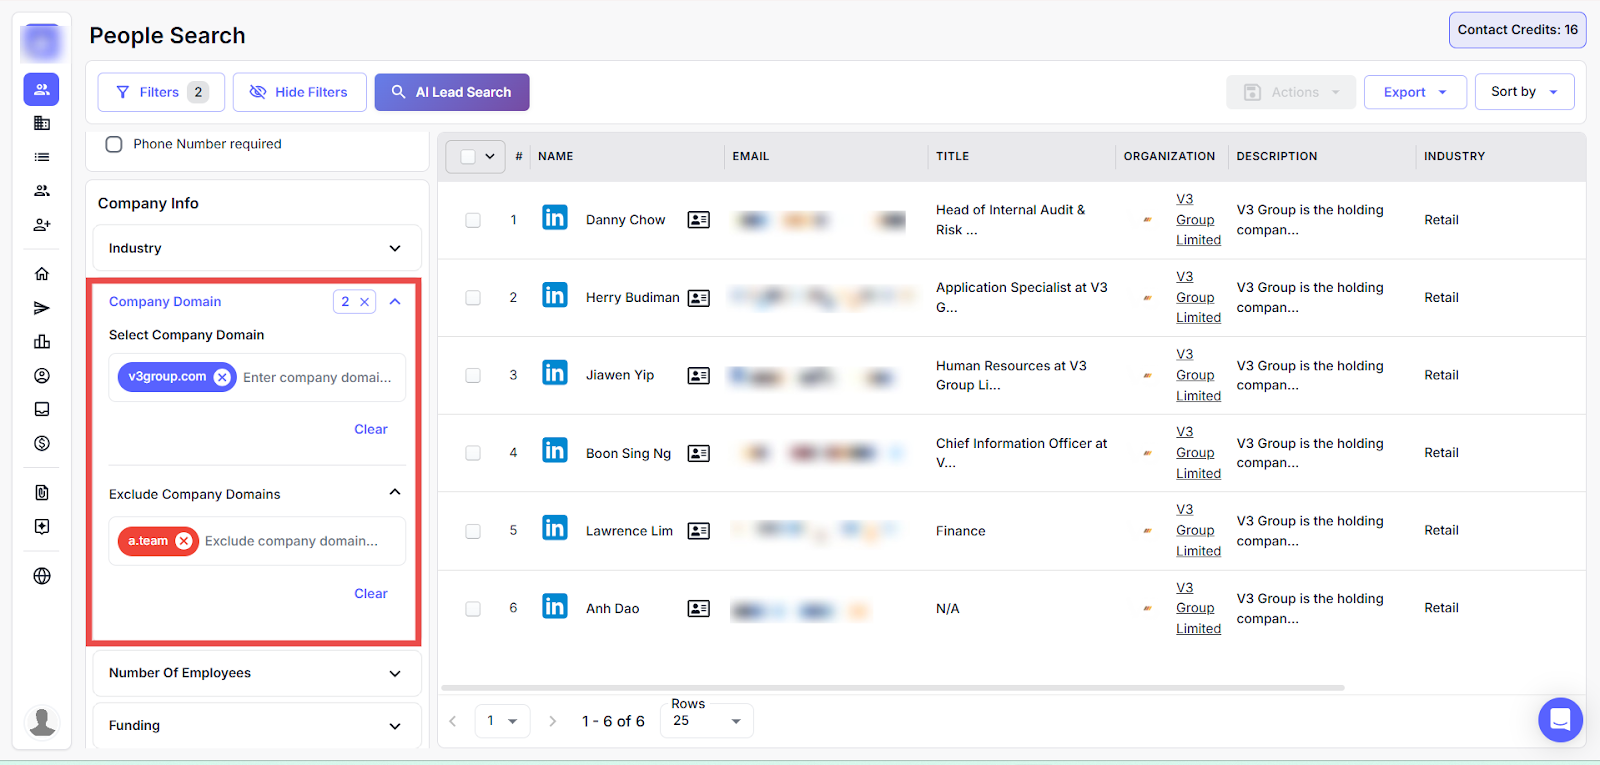Image resolution: width=1600 pixels, height=765 pixels.
Task: Click the Hide Filters button
Action: 299,92
